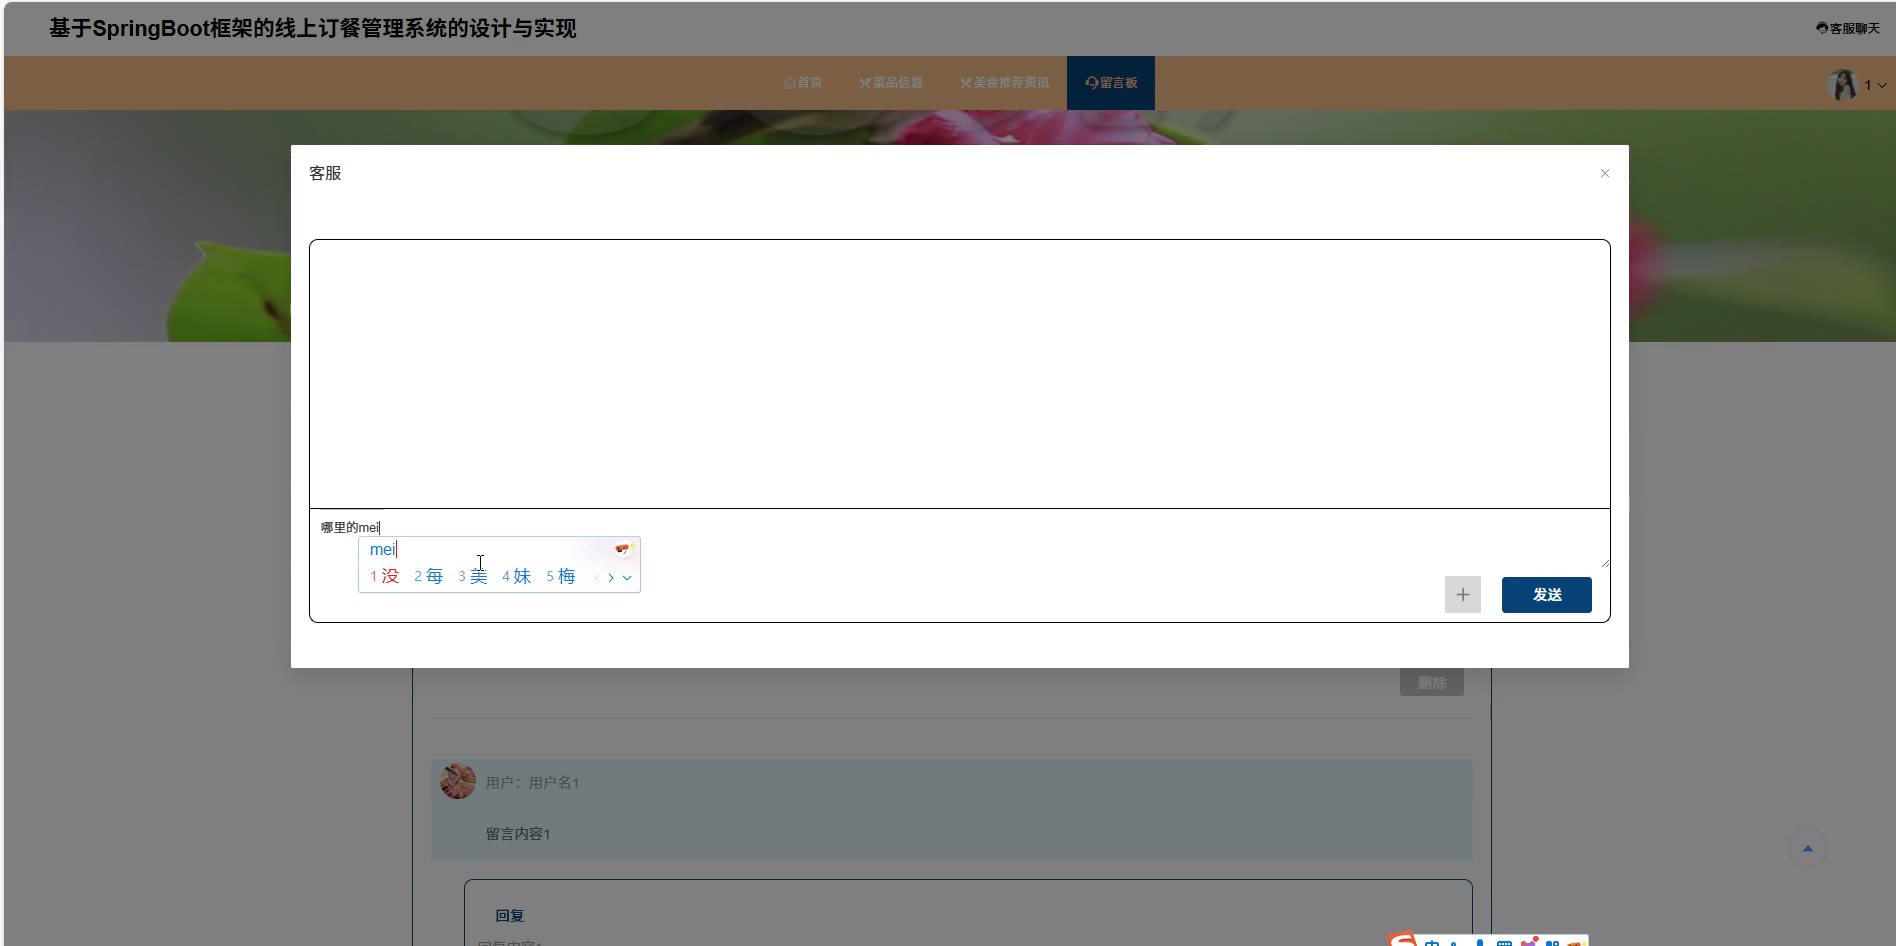This screenshot has height=946, width=1896.
Task: Go to next IME candidate page
Action: (x=611, y=577)
